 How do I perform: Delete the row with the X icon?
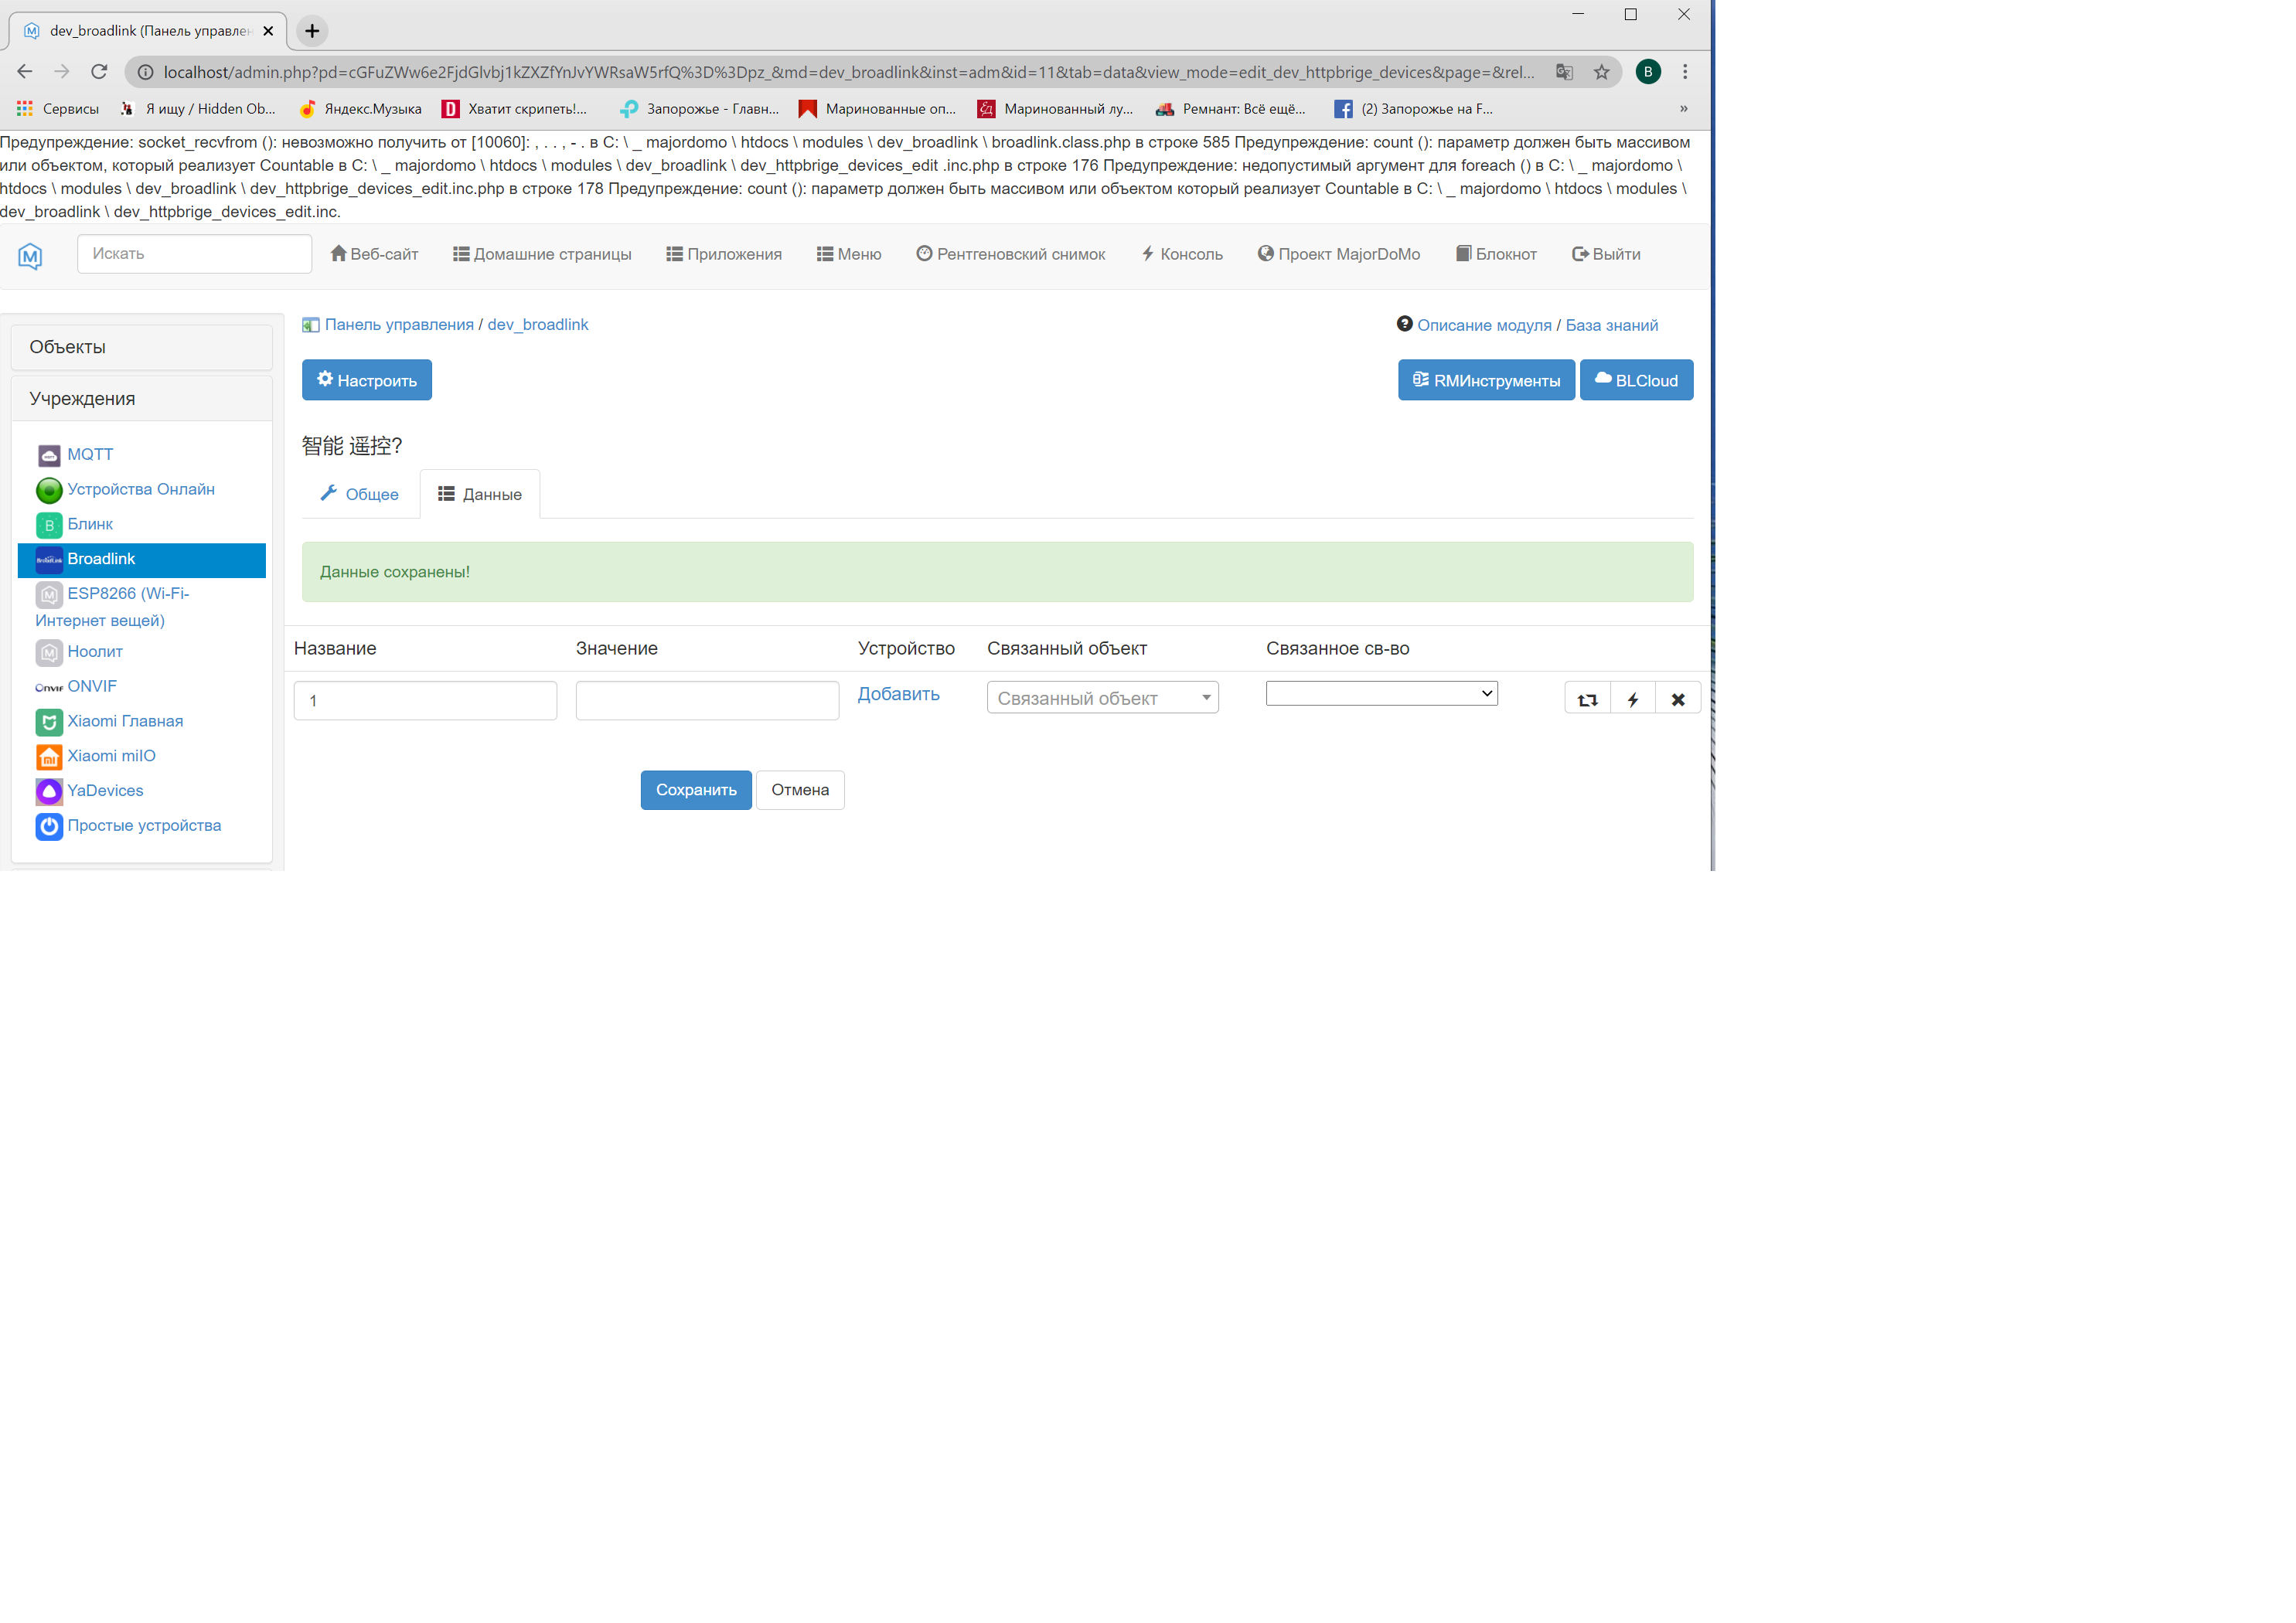(1677, 699)
